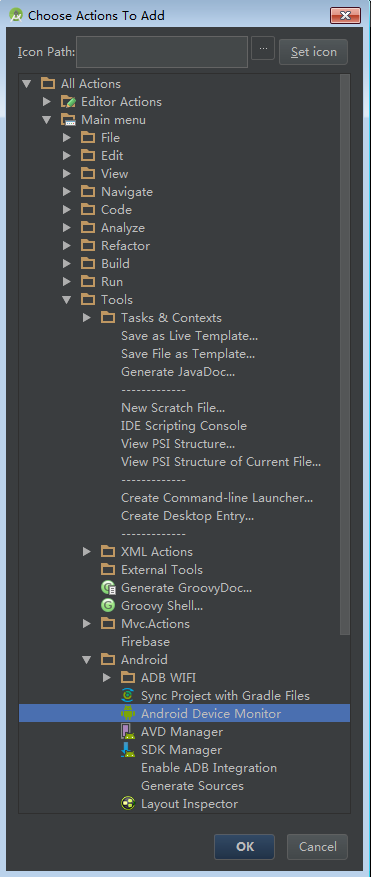Screen dimensions: 371x877
Task: Close the Choose Actions To Add dialog
Action: (345, 15)
